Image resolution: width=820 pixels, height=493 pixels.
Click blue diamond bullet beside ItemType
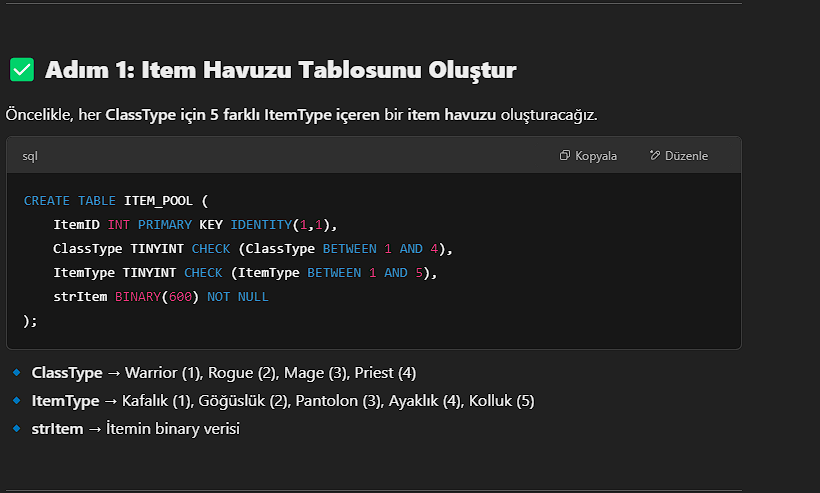click(17, 400)
